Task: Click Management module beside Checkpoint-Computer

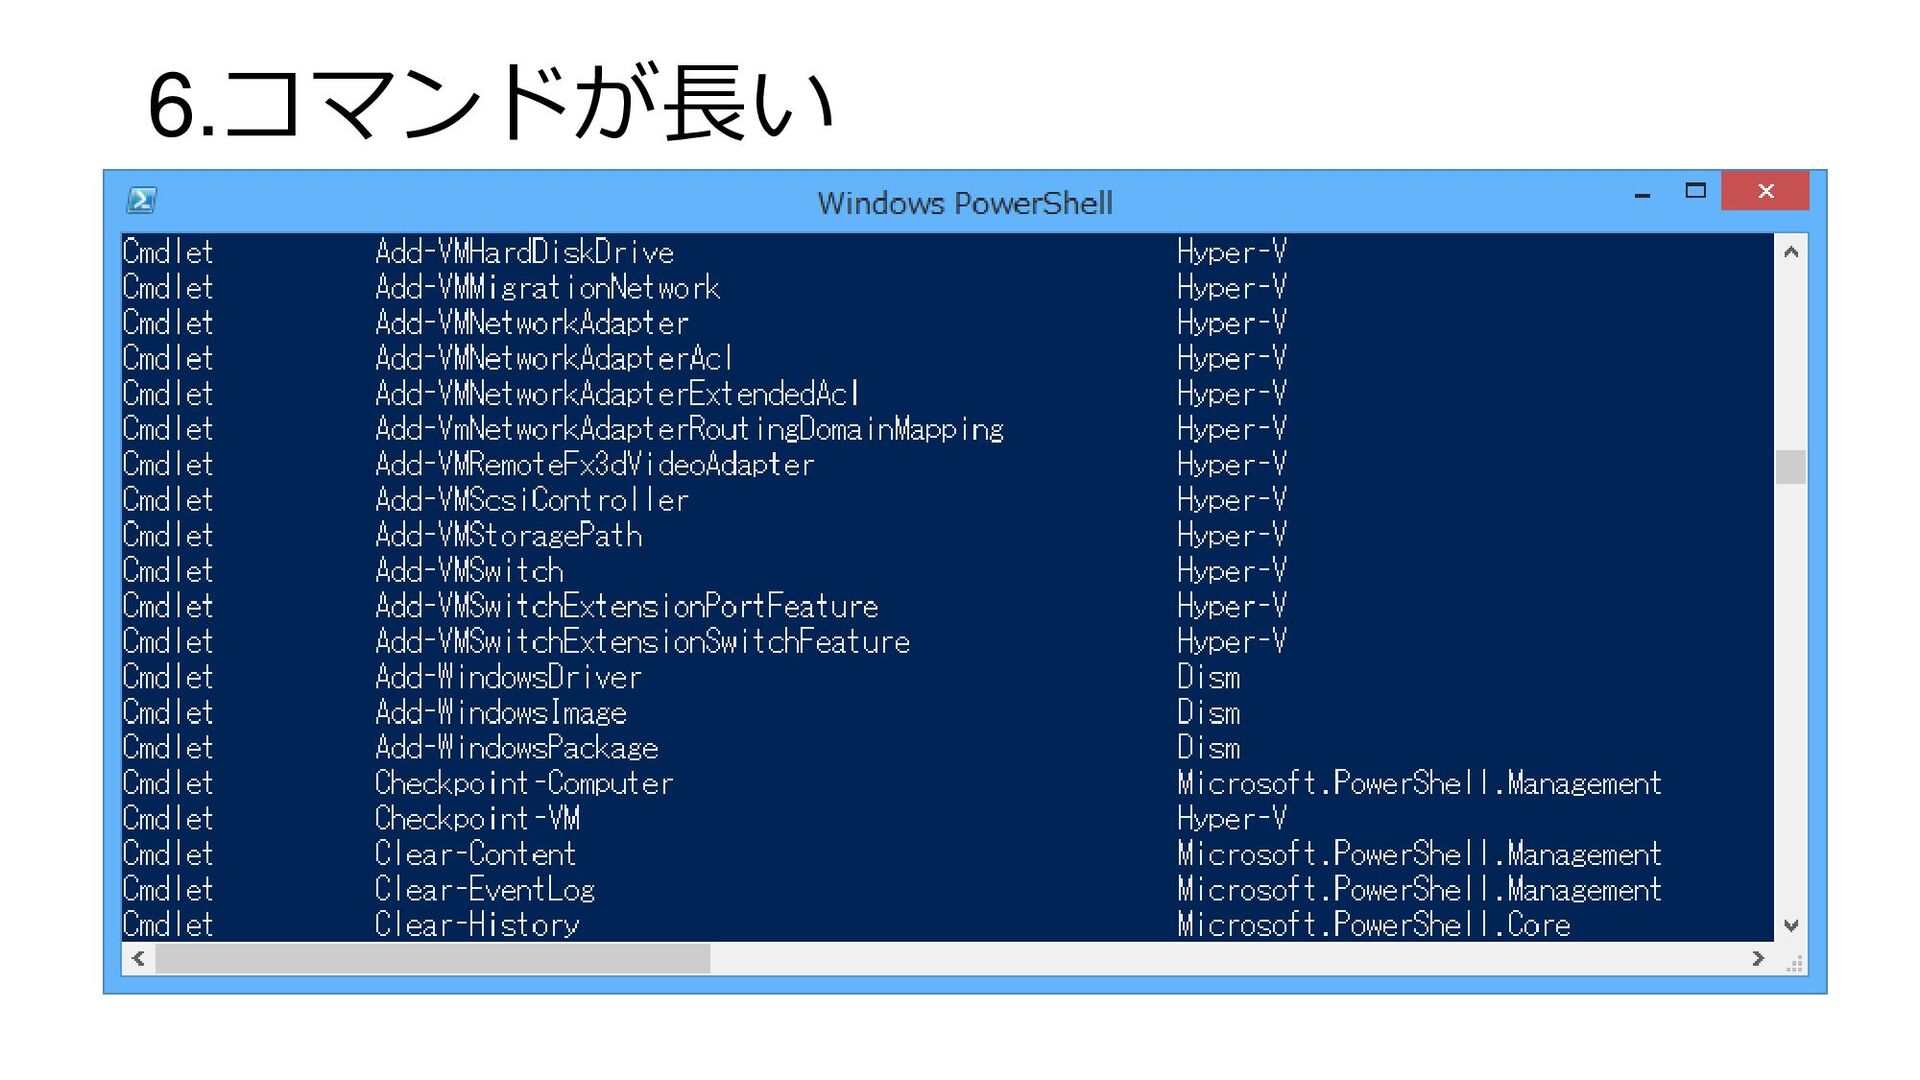Action: click(1419, 783)
